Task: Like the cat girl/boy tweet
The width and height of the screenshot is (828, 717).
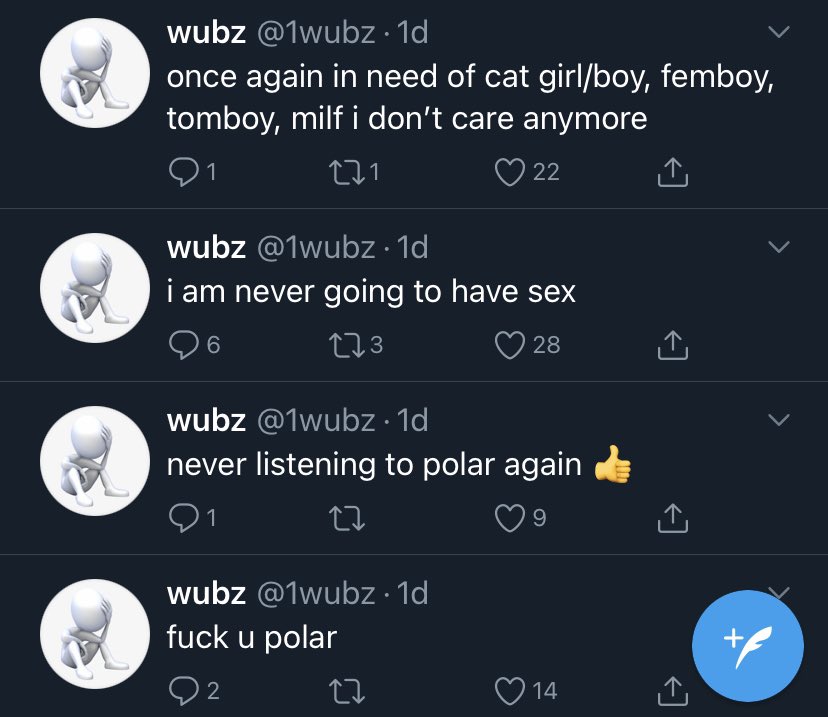Action: (510, 173)
